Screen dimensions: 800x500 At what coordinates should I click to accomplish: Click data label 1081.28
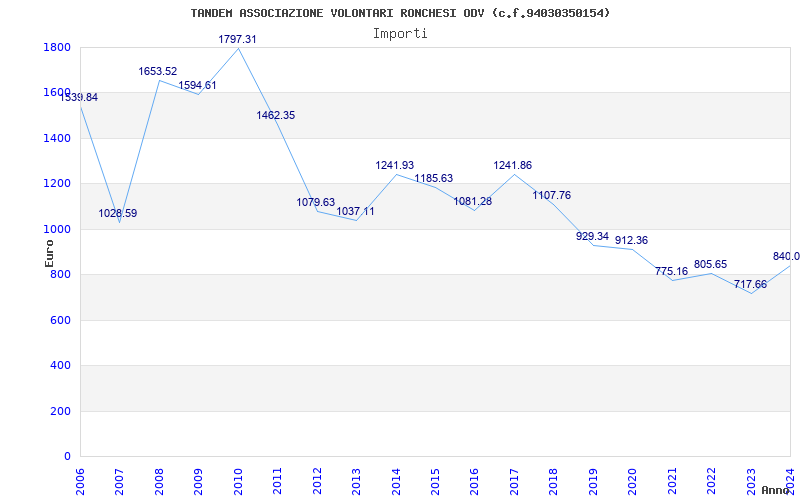coord(473,202)
